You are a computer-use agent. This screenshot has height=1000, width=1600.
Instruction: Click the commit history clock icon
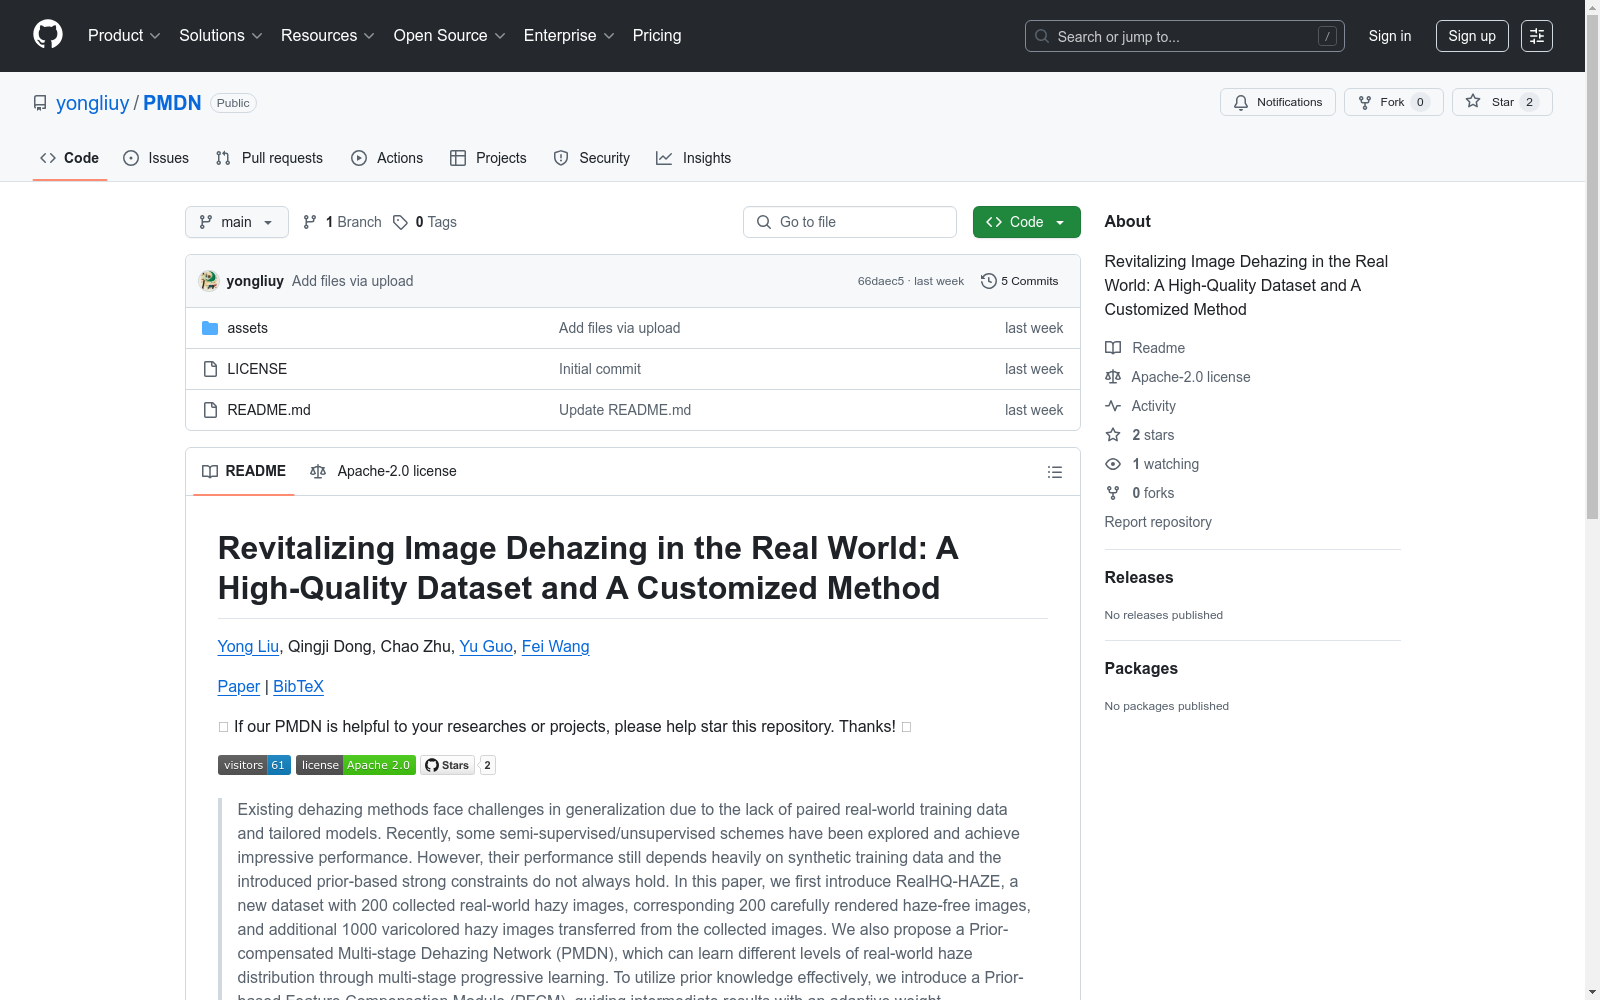pos(989,281)
